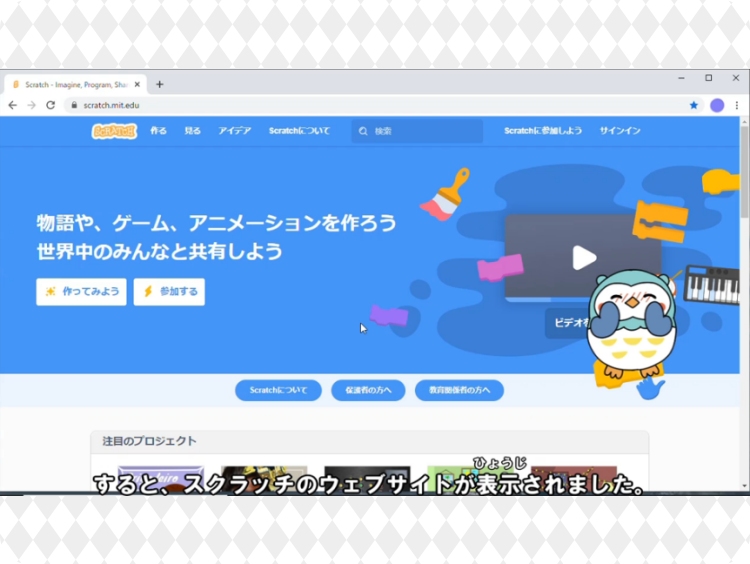This screenshot has height=564, width=750.
Task: Reload the Scratch page
Action: pos(51,105)
